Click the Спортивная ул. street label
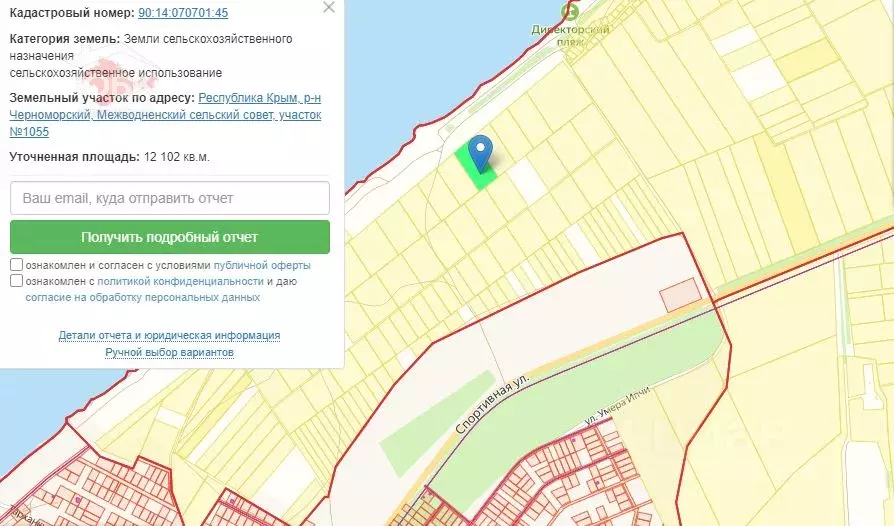The image size is (894, 526). tap(490, 406)
